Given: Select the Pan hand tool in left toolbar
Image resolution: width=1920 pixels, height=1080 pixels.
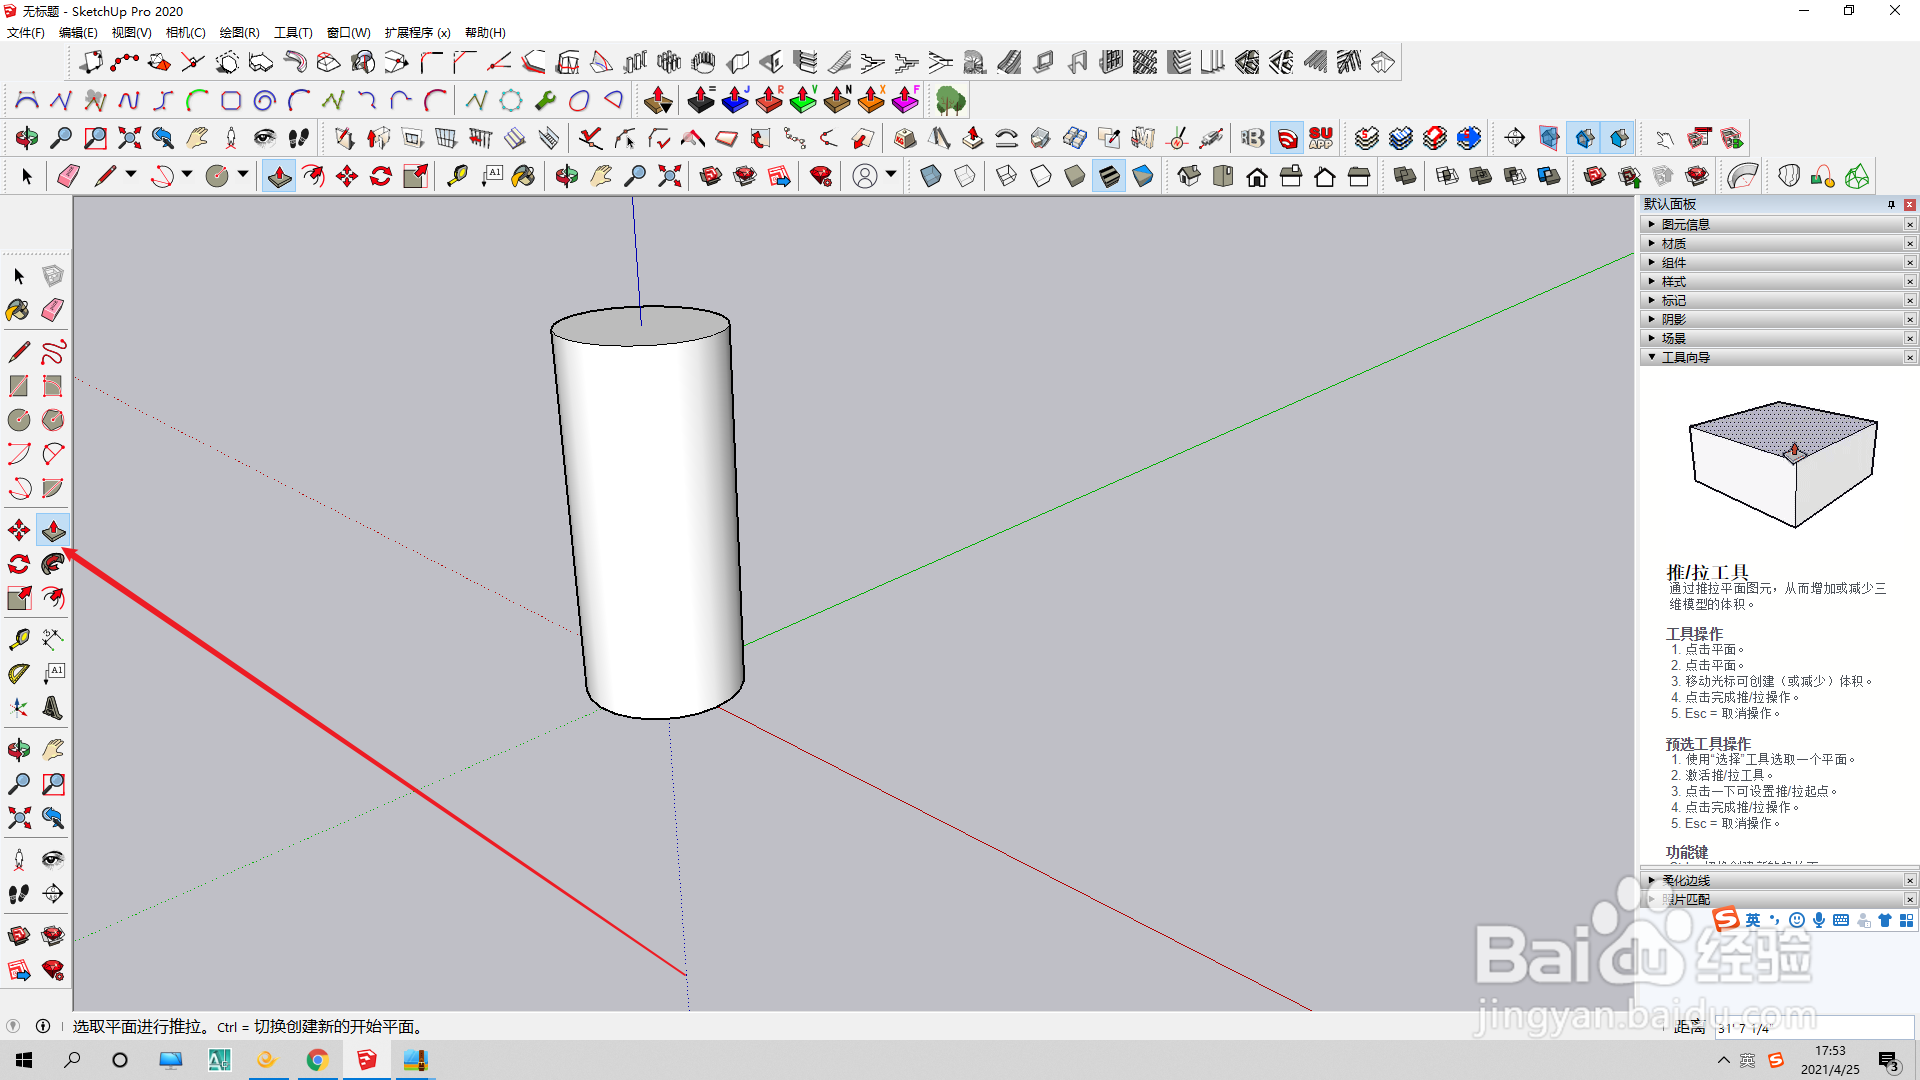Looking at the screenshot, I should tap(53, 749).
